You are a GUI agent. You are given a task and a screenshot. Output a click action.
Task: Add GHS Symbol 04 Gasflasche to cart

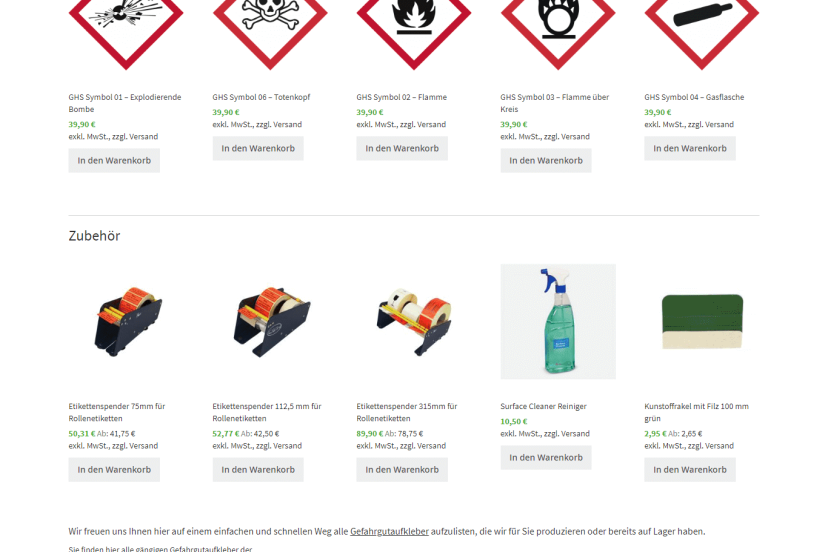(x=690, y=148)
